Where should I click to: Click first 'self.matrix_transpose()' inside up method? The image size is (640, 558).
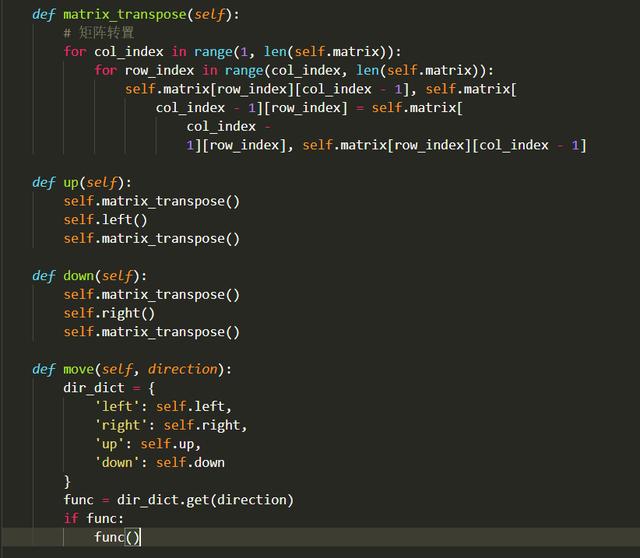tap(151, 201)
